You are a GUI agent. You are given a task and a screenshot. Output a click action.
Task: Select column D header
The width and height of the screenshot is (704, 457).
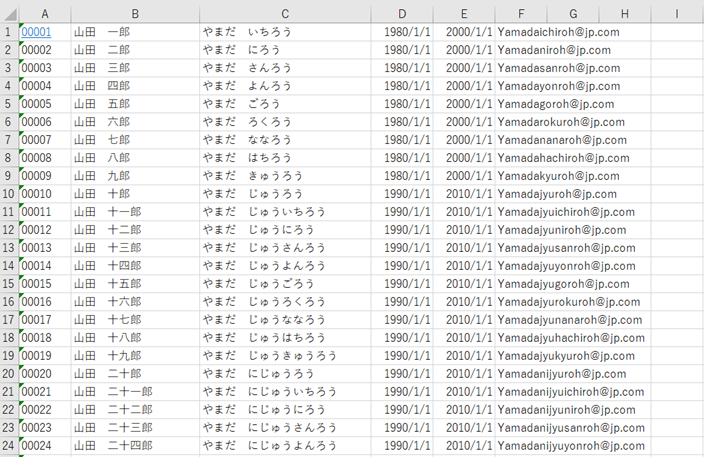[402, 14]
